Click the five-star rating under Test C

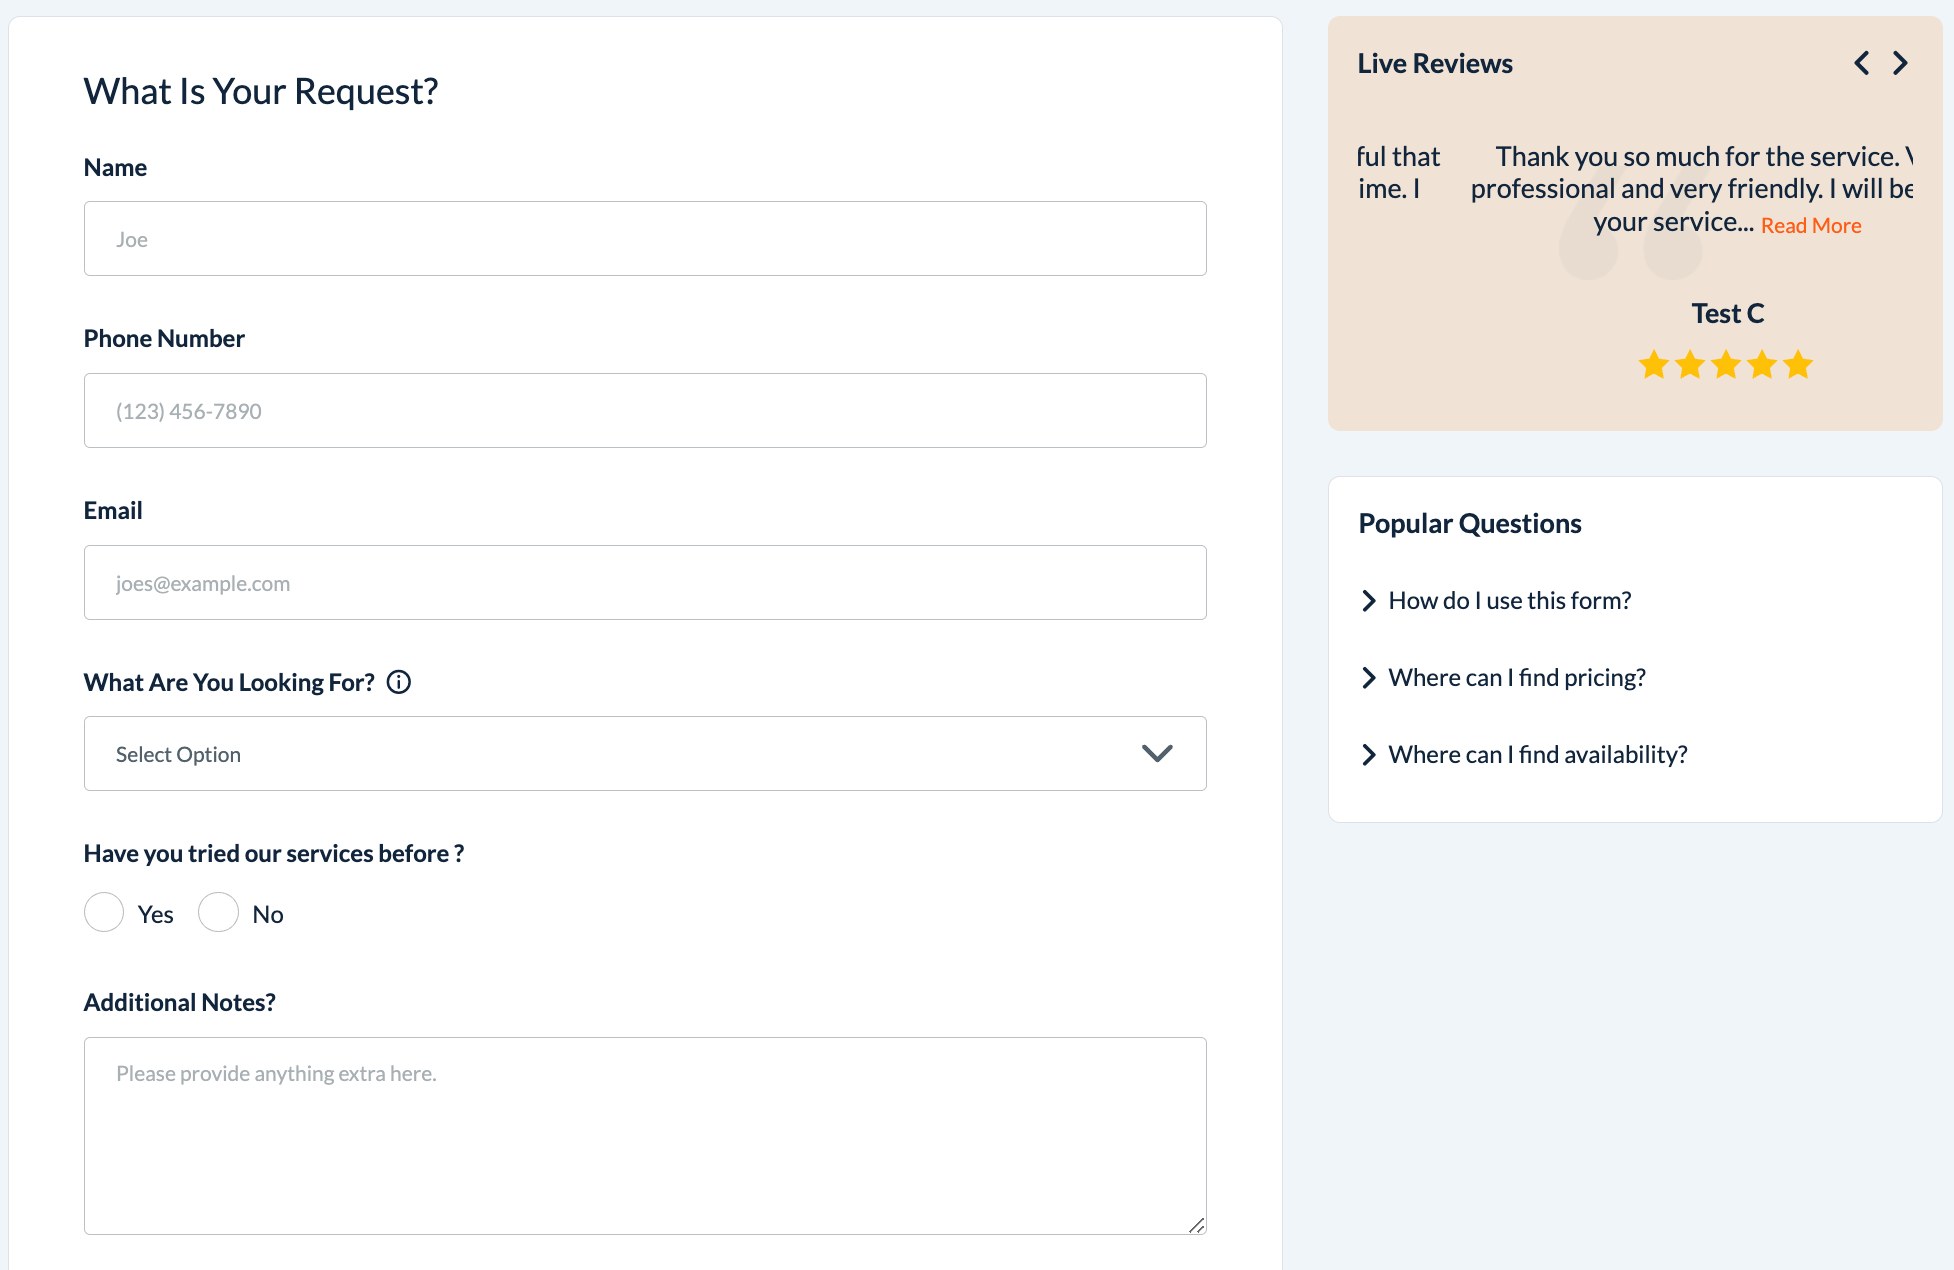click(x=1726, y=365)
